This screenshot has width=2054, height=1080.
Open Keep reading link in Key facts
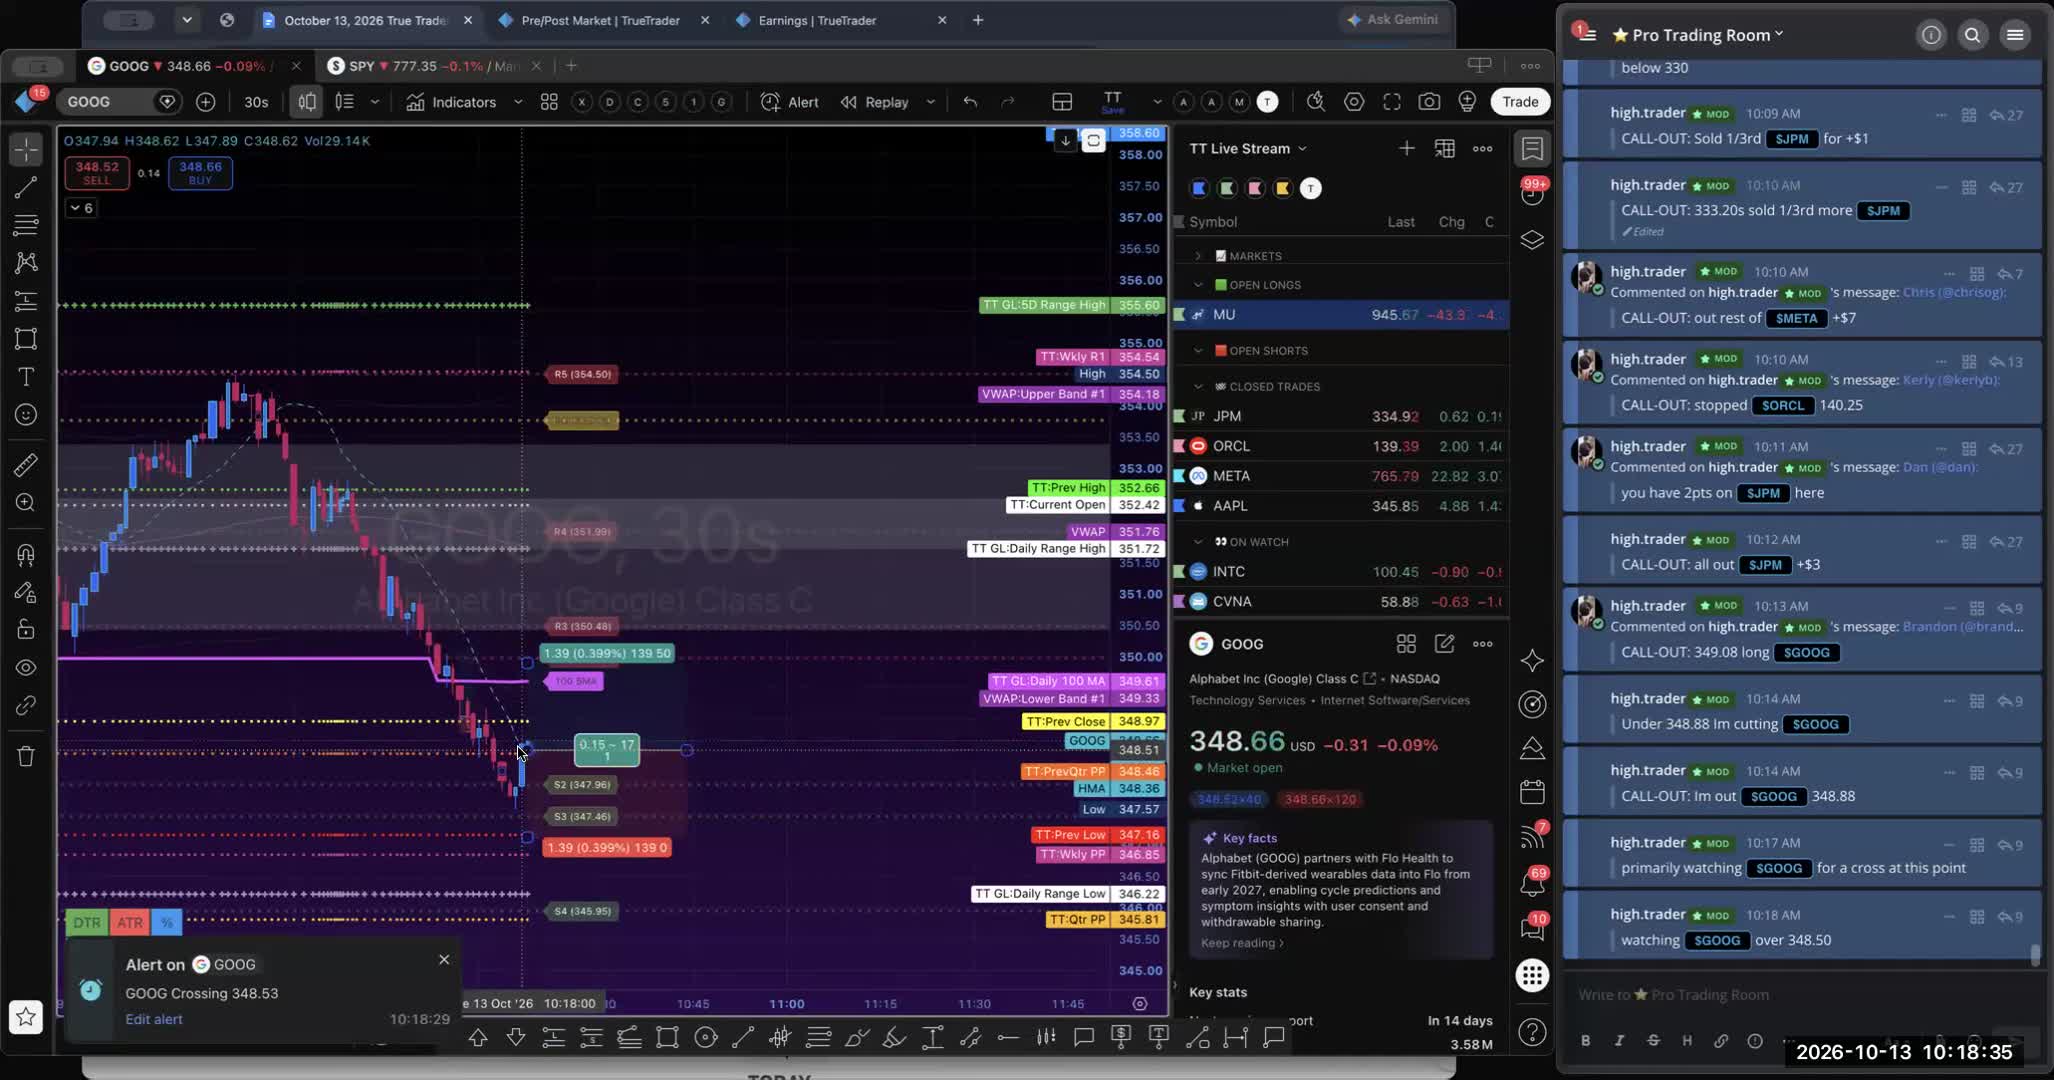click(1242, 943)
